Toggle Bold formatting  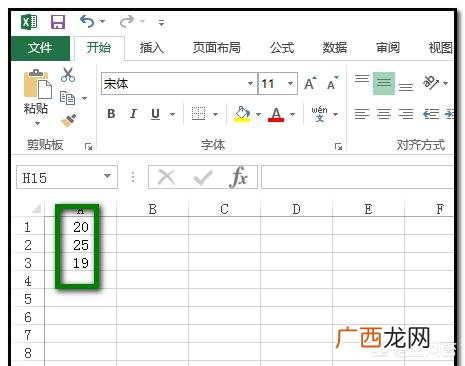(x=111, y=114)
